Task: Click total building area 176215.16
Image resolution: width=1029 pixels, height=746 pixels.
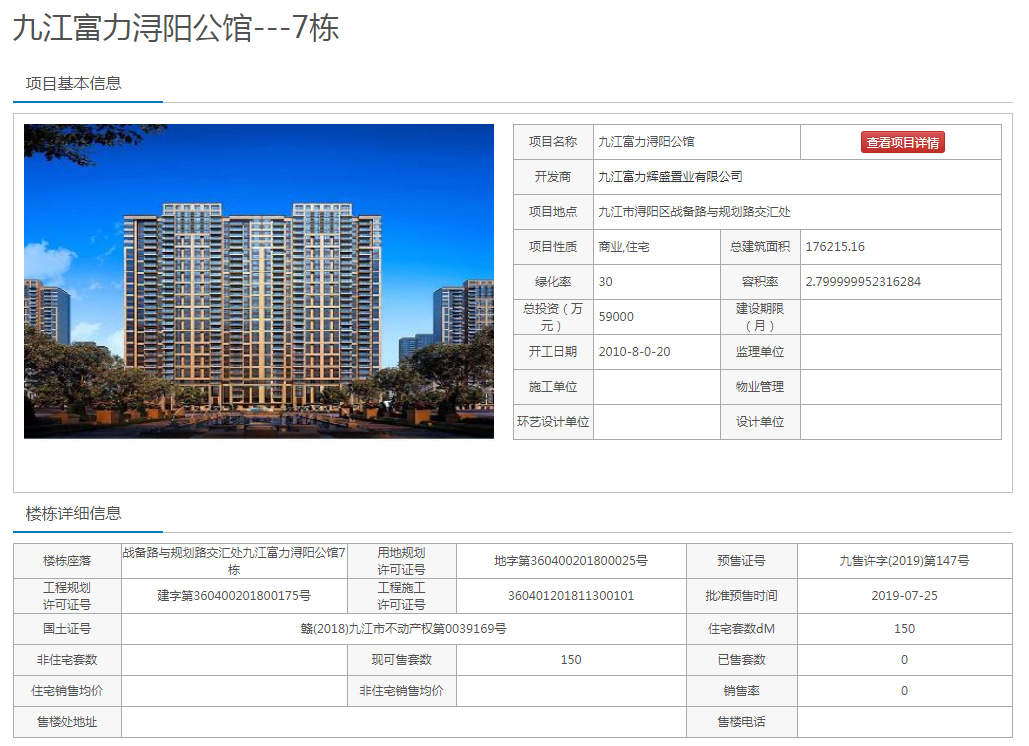Action: [835, 247]
